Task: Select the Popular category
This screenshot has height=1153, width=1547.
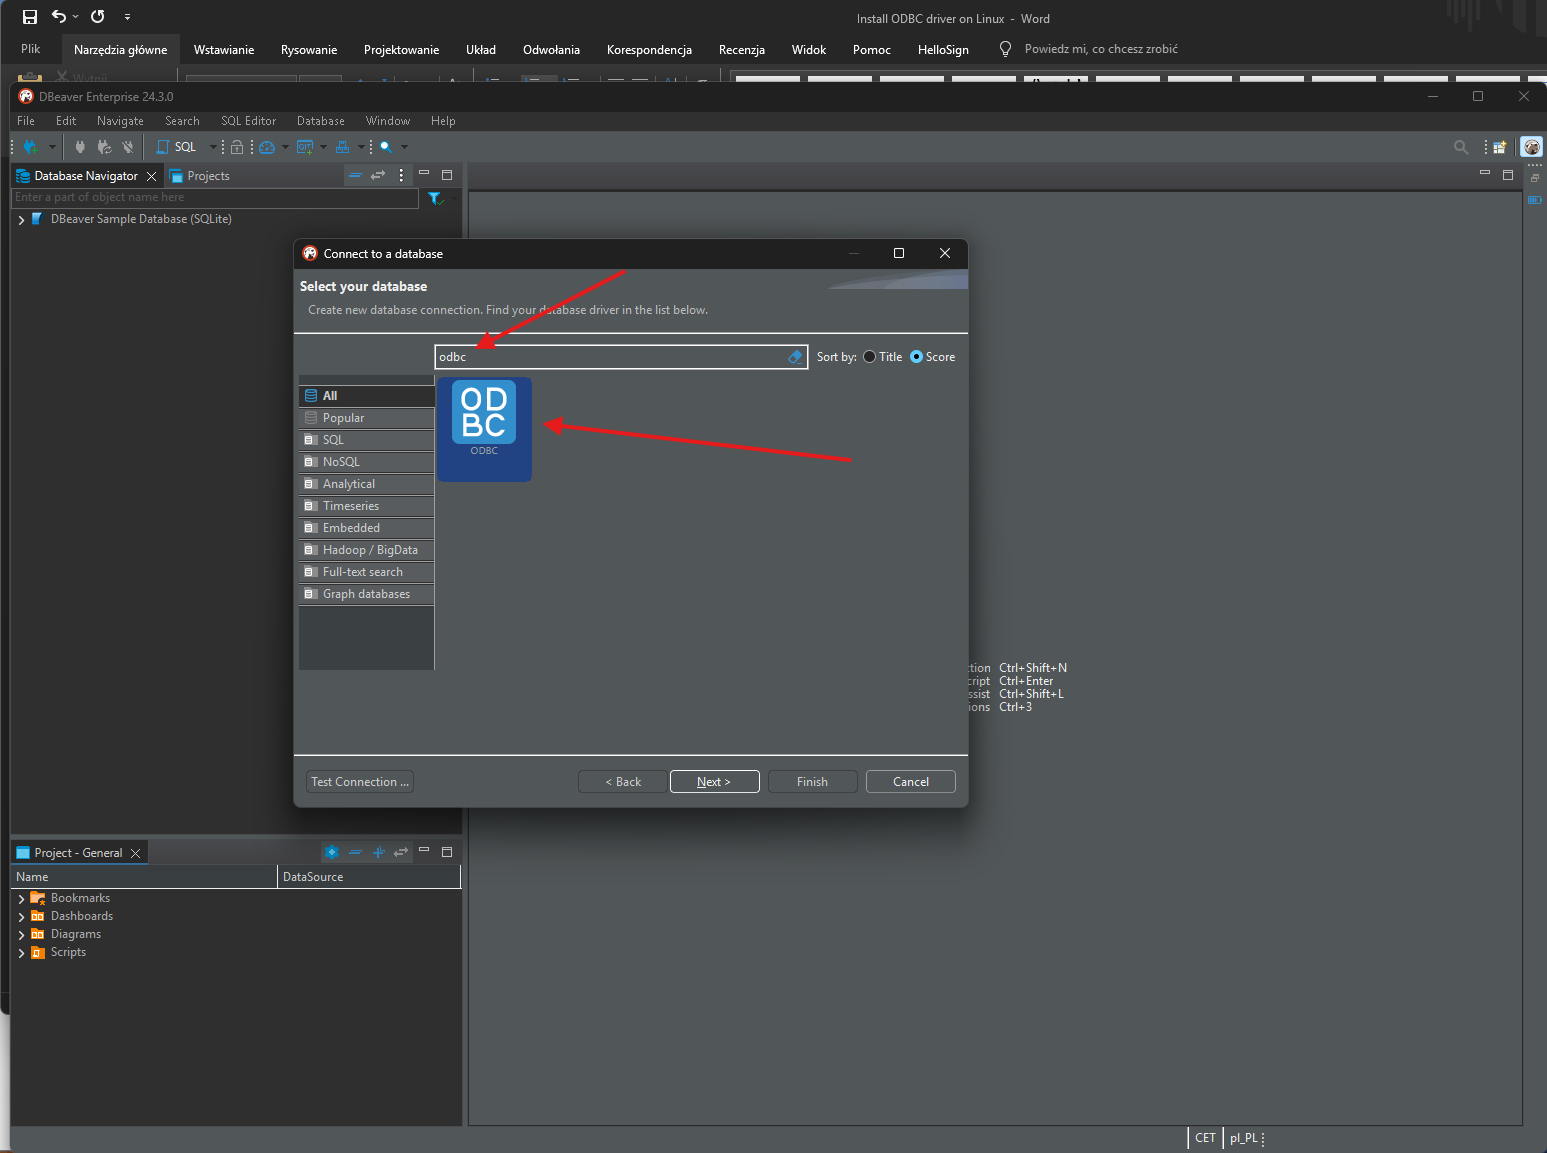Action: [366, 418]
